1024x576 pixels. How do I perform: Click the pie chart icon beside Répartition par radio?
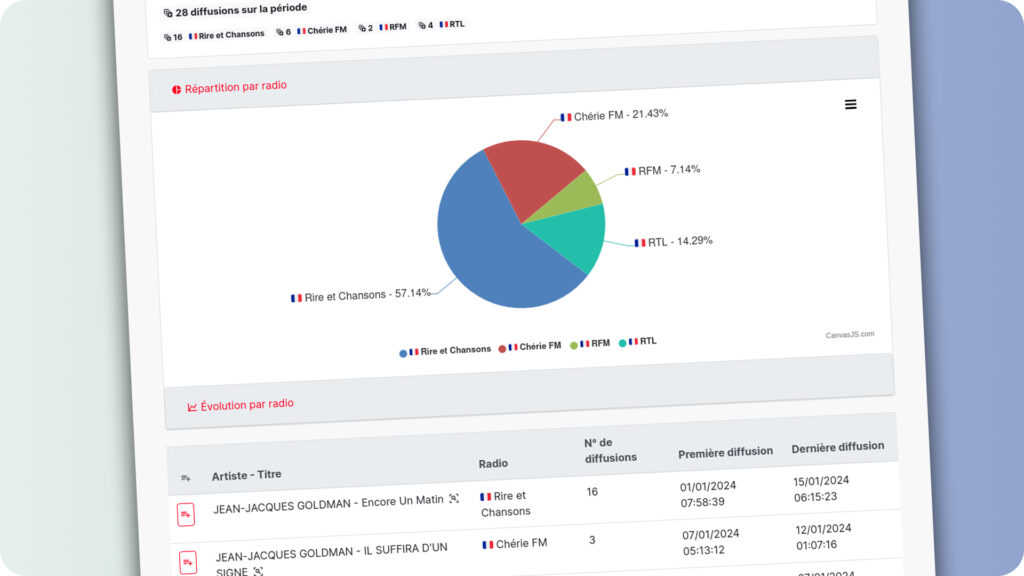(176, 89)
